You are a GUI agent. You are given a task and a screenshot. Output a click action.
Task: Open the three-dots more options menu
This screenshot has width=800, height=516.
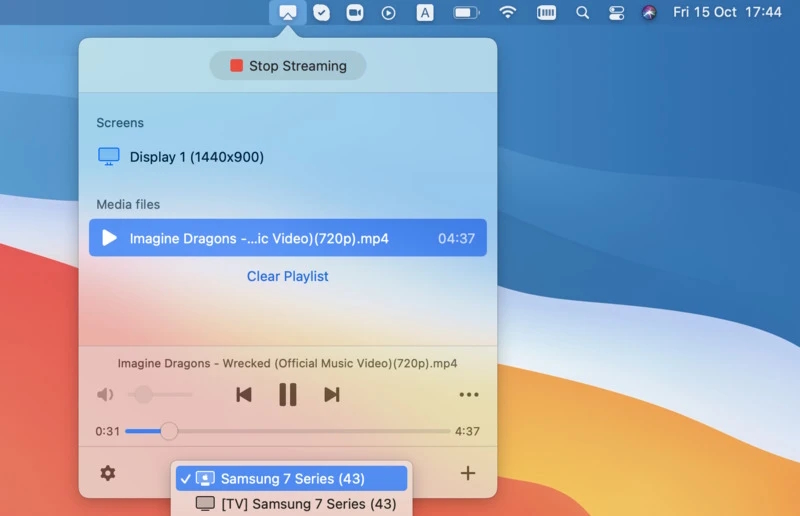(469, 395)
